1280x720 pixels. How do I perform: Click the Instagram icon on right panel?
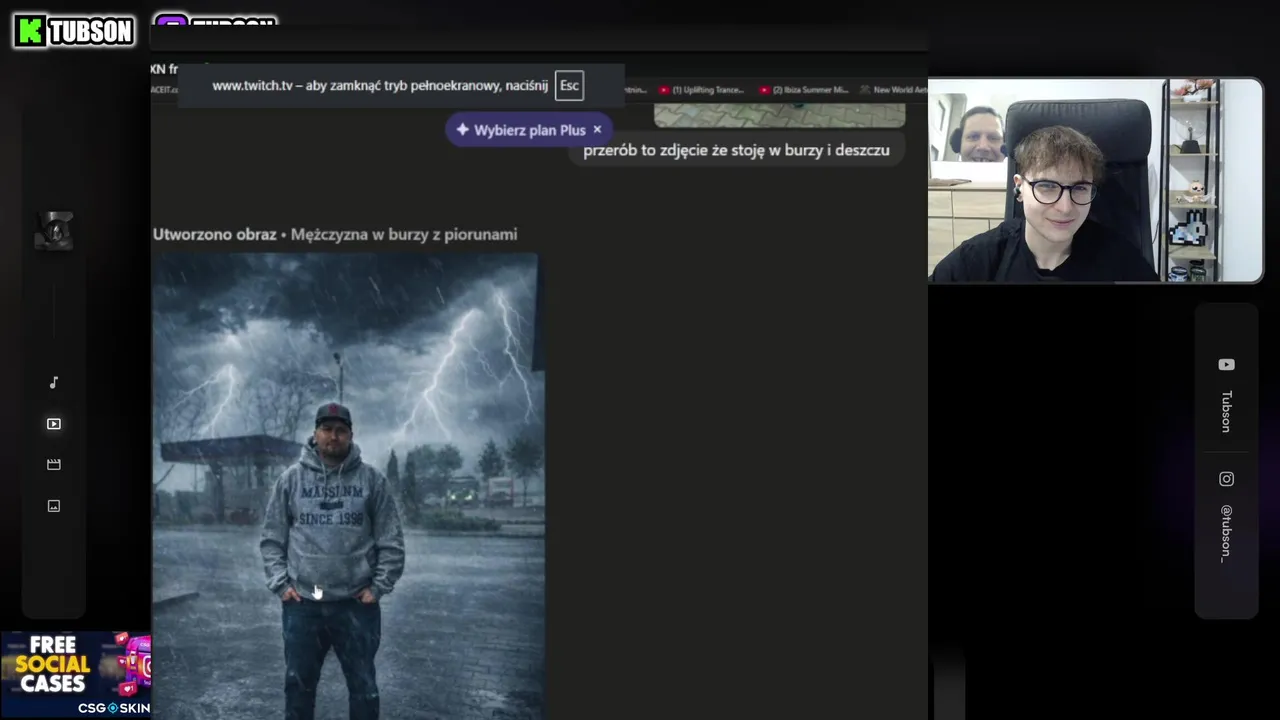[x=1226, y=479]
